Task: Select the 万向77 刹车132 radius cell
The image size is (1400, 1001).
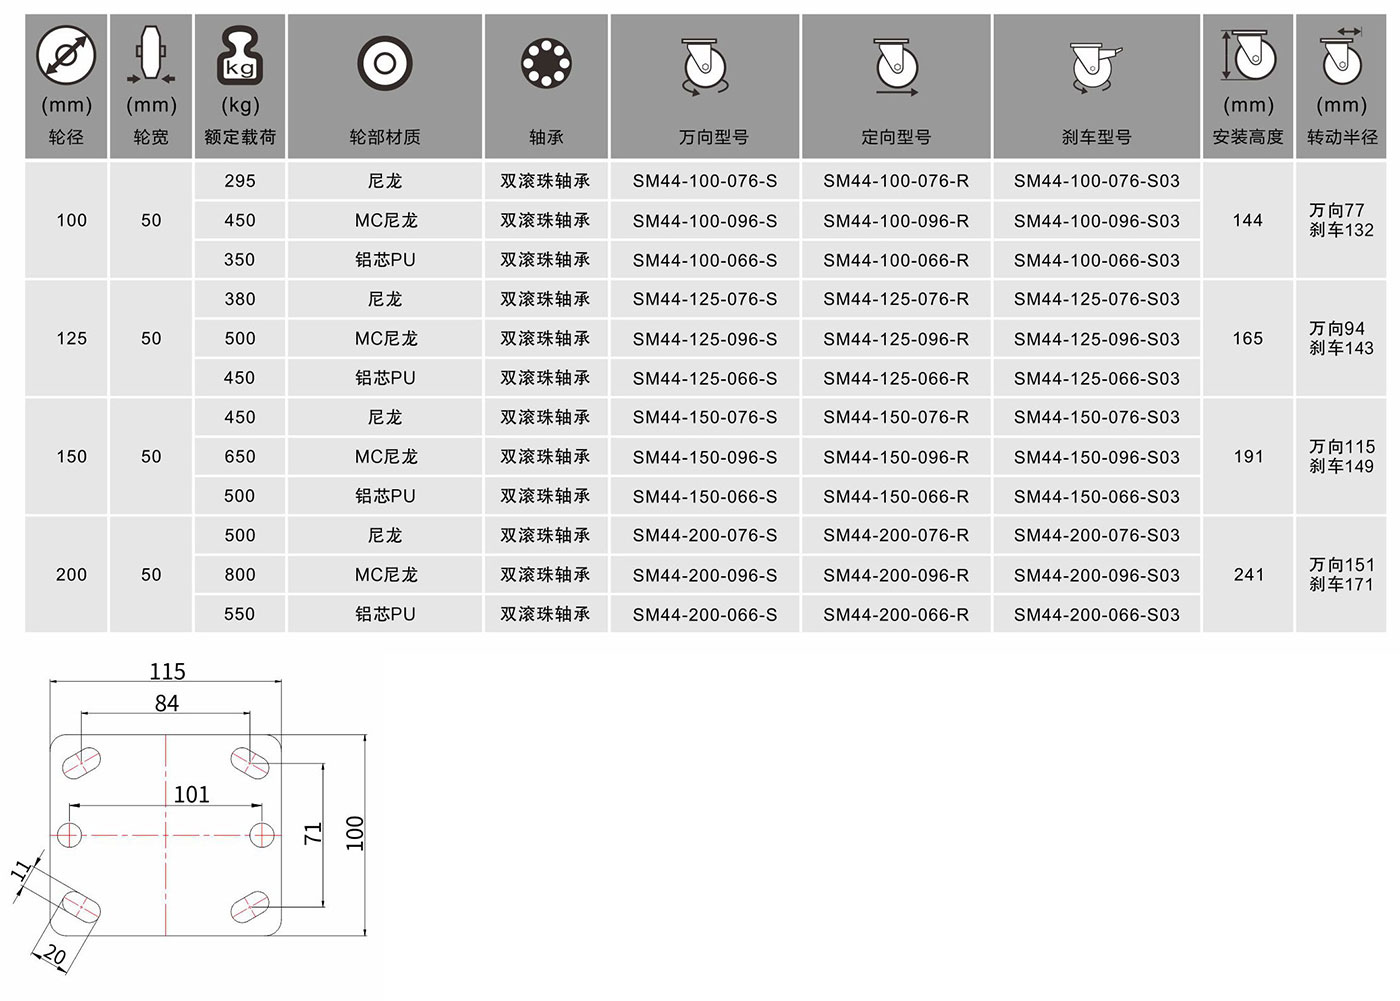Action: 1341,220
